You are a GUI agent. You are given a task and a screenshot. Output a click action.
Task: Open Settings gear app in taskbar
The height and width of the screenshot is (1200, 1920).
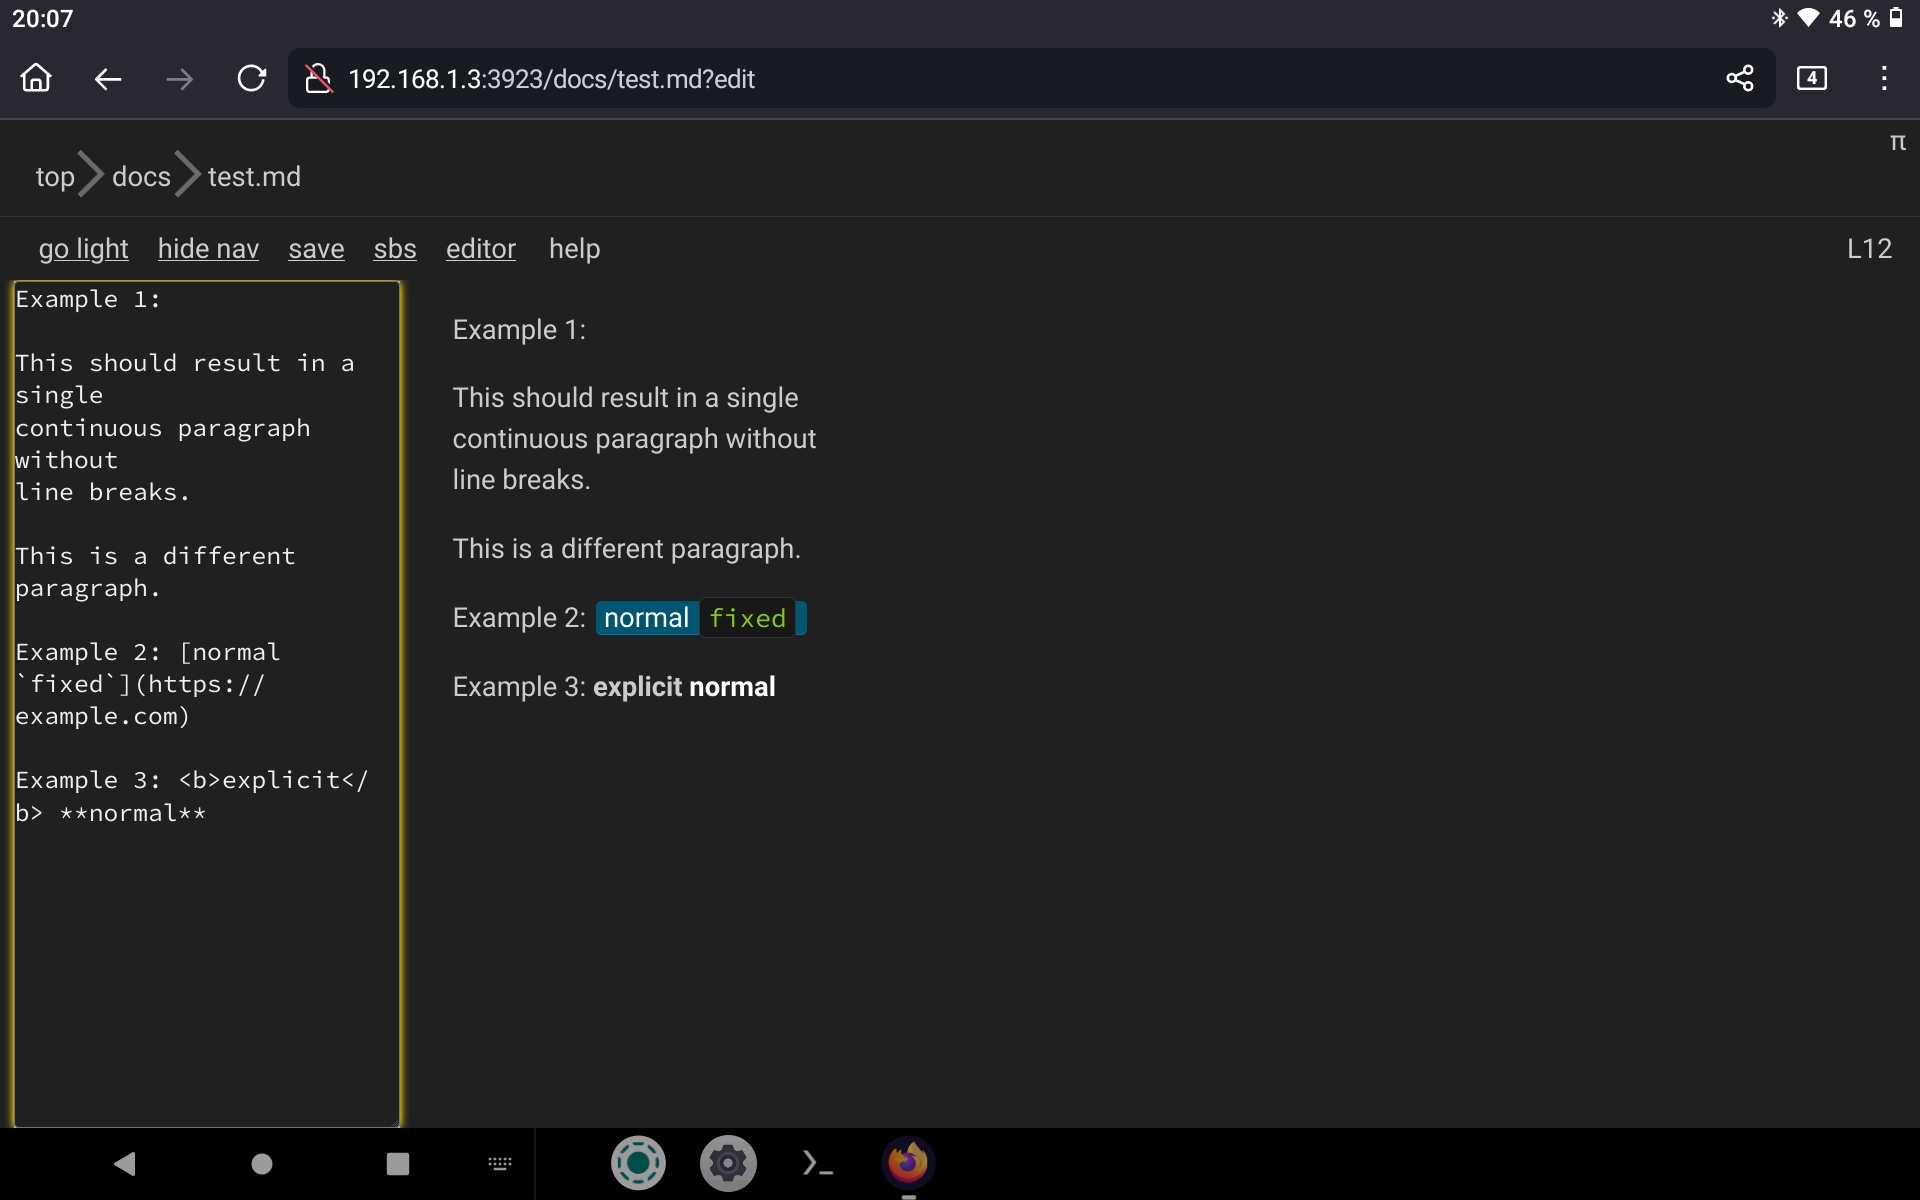[x=728, y=1163]
